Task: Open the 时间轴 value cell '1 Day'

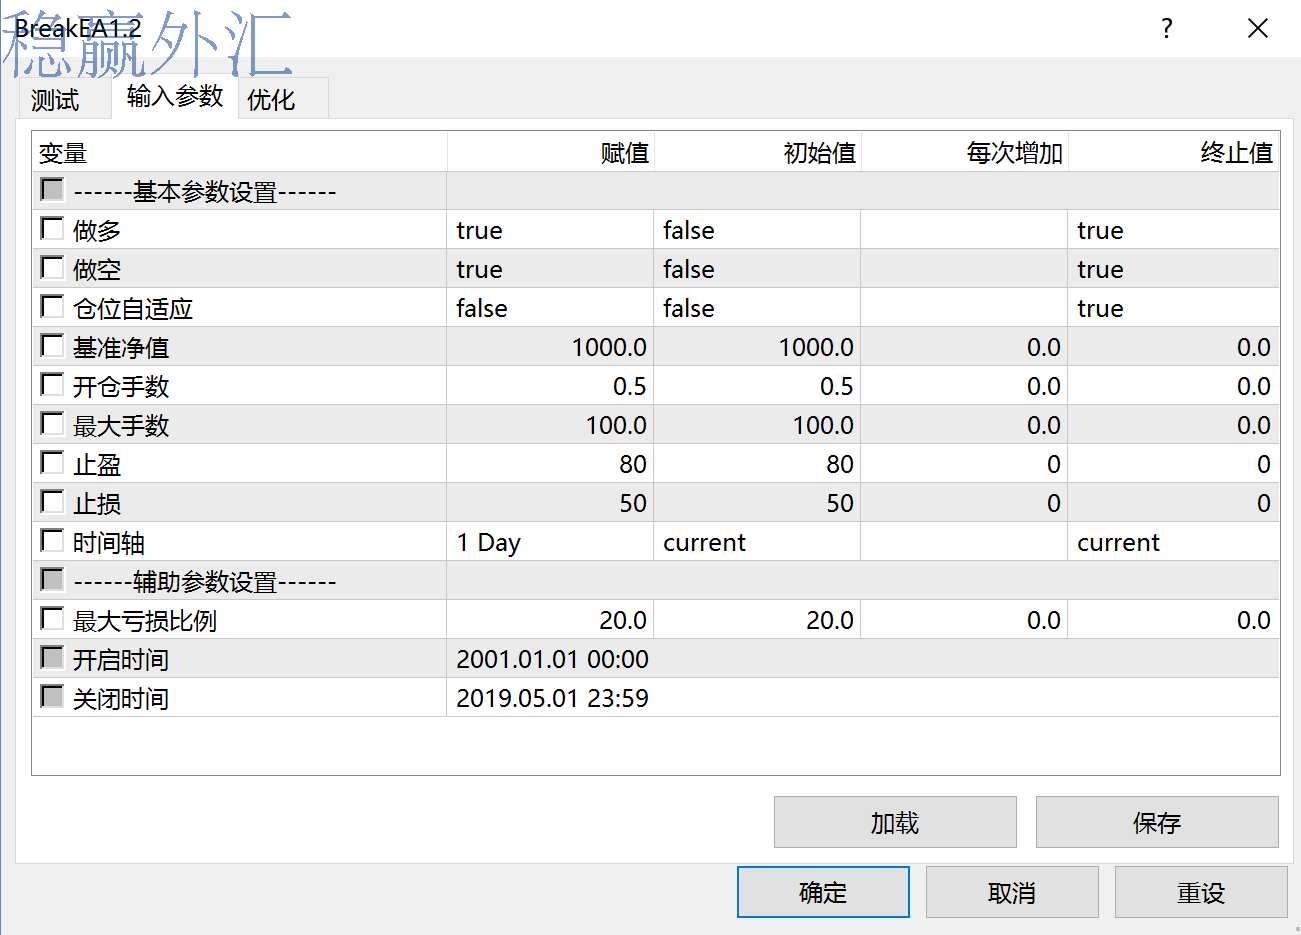Action: coord(550,542)
